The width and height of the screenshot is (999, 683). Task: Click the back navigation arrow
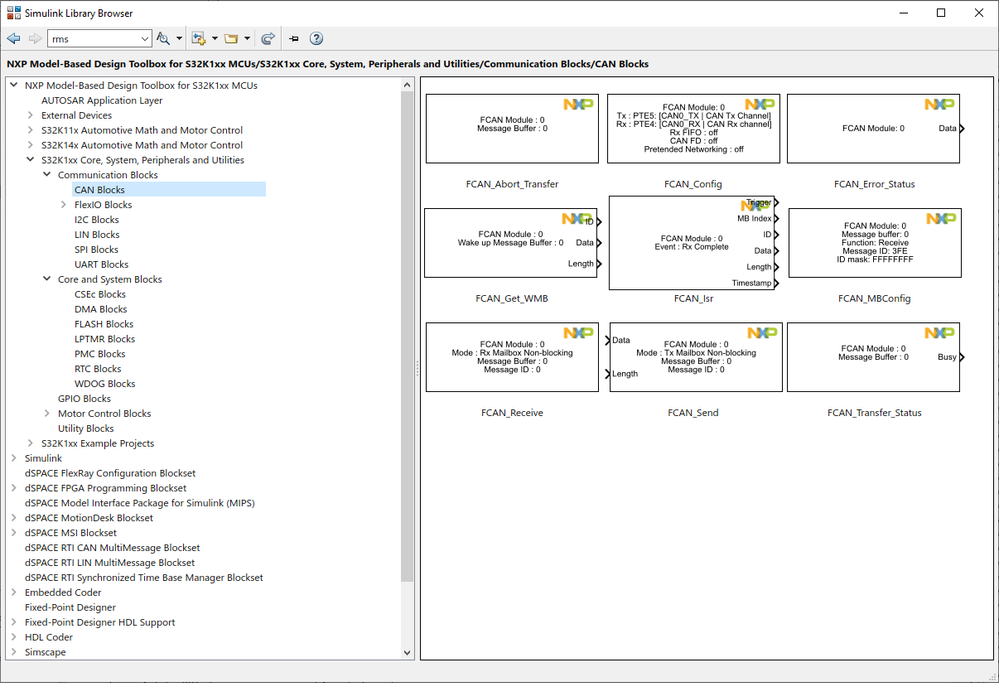click(13, 39)
